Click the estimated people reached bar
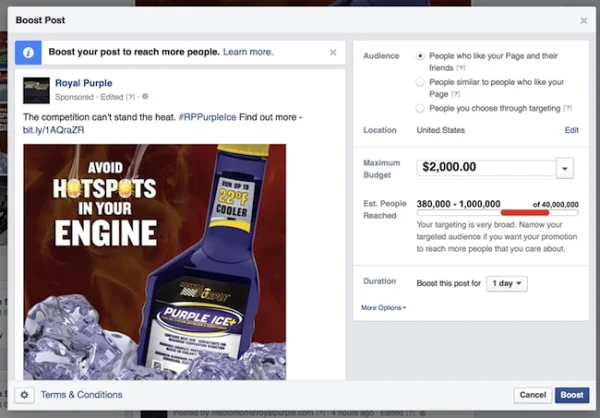The height and width of the screenshot is (418, 600). point(497,212)
